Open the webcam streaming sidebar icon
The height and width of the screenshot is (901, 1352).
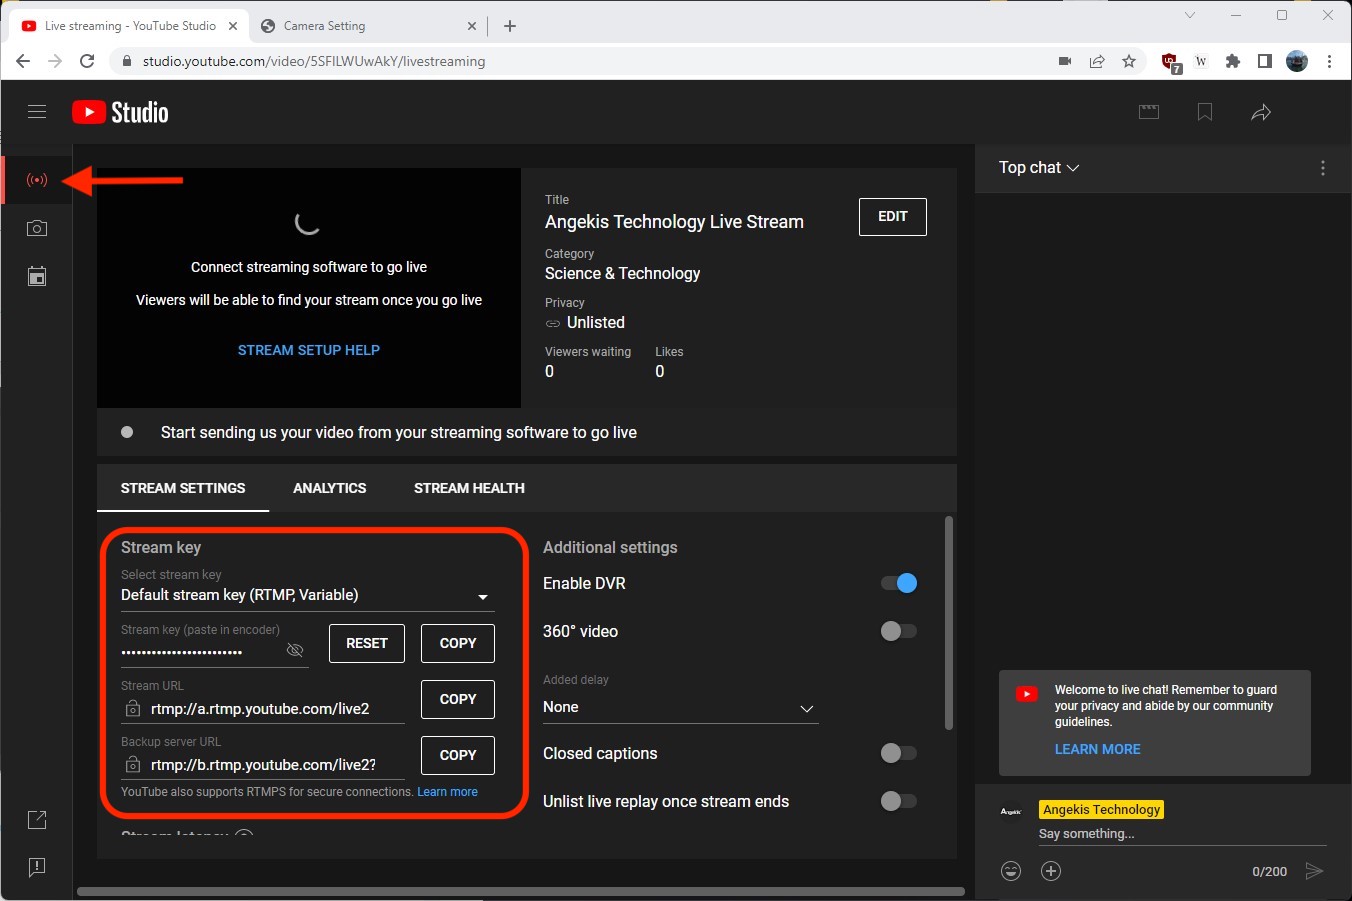point(36,228)
